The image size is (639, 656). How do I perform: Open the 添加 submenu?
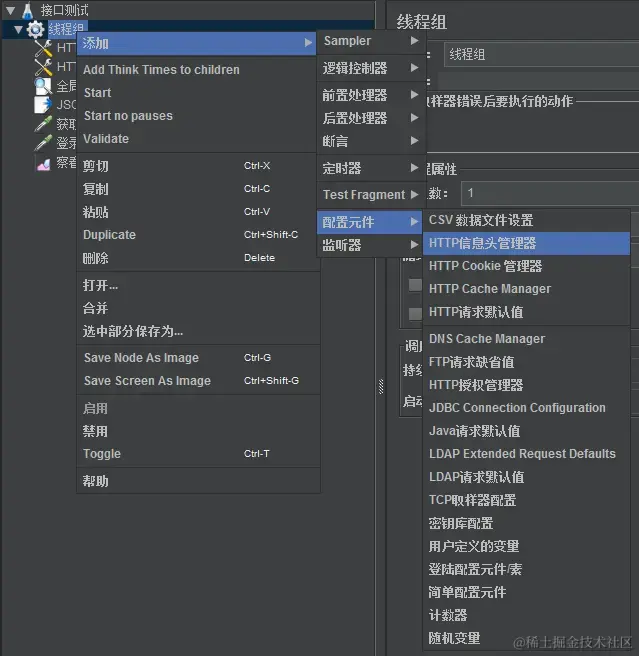pyautogui.click(x=196, y=43)
